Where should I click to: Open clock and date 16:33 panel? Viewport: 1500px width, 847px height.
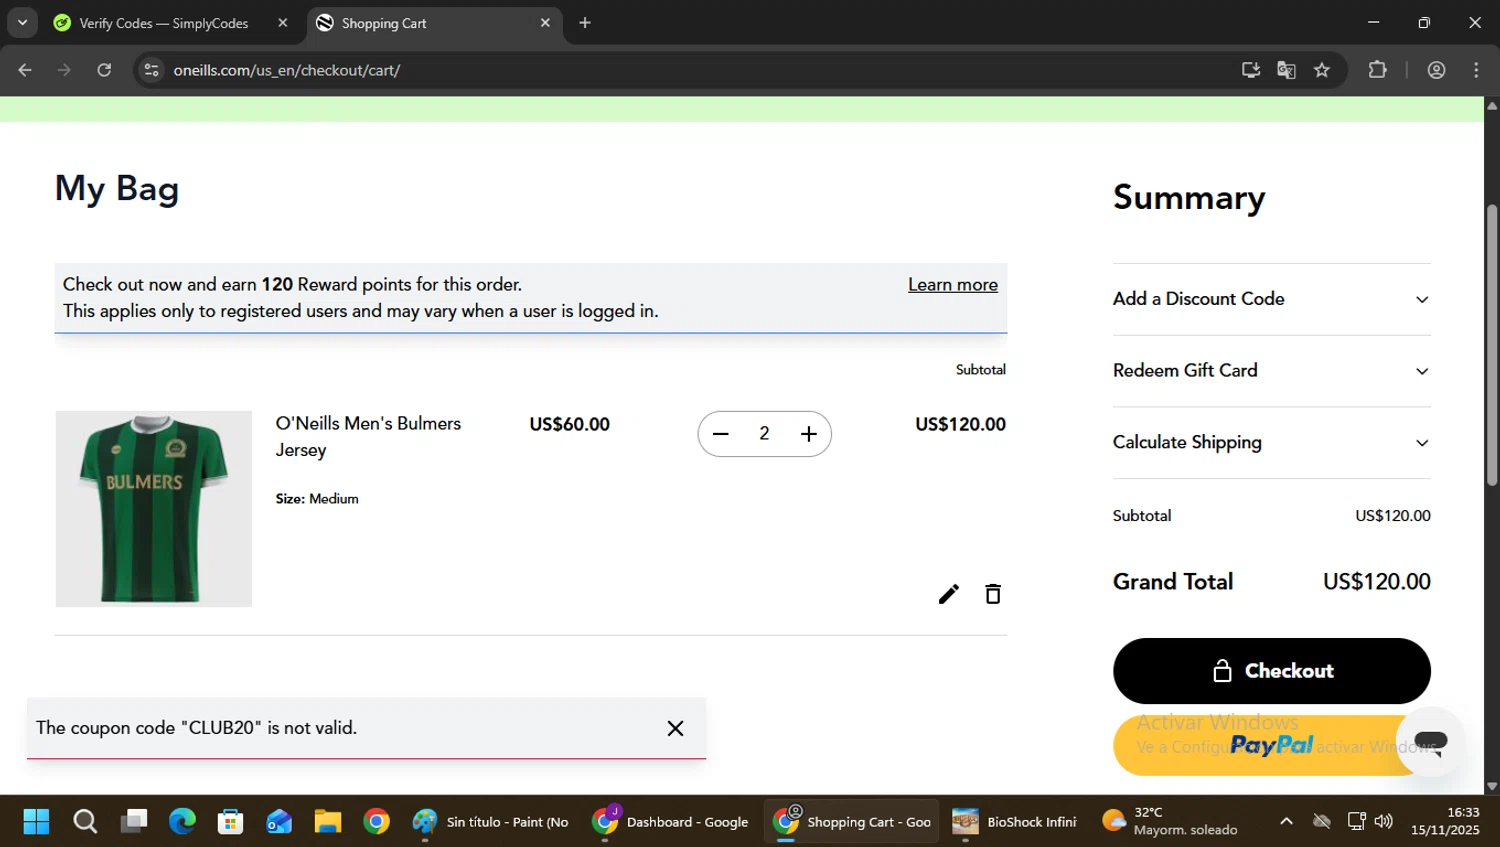point(1445,822)
